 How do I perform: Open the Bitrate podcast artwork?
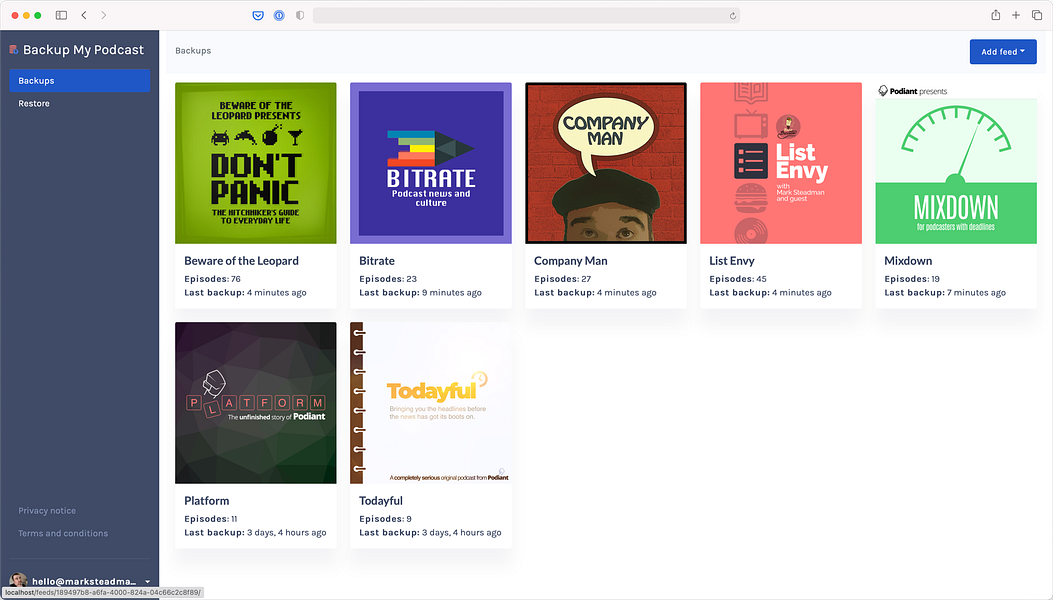pyautogui.click(x=431, y=163)
